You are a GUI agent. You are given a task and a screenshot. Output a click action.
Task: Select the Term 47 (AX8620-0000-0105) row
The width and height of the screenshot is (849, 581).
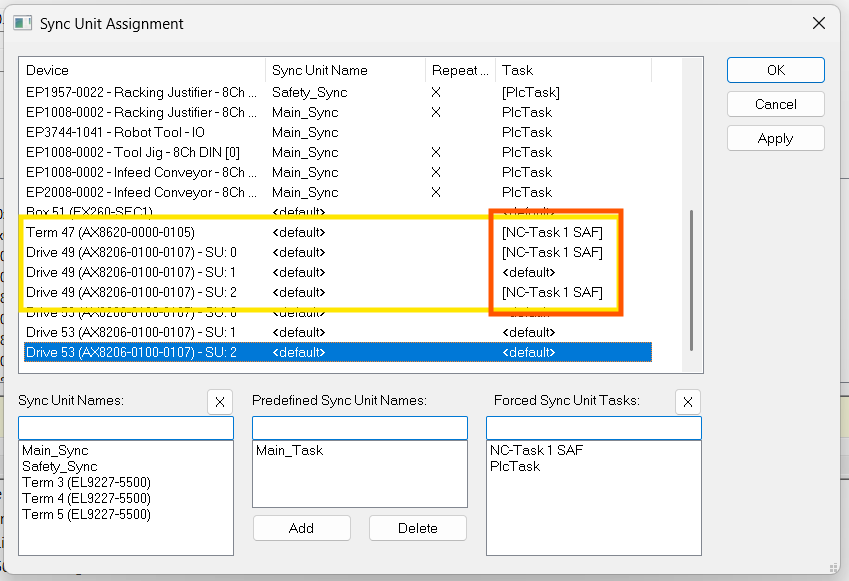point(338,232)
